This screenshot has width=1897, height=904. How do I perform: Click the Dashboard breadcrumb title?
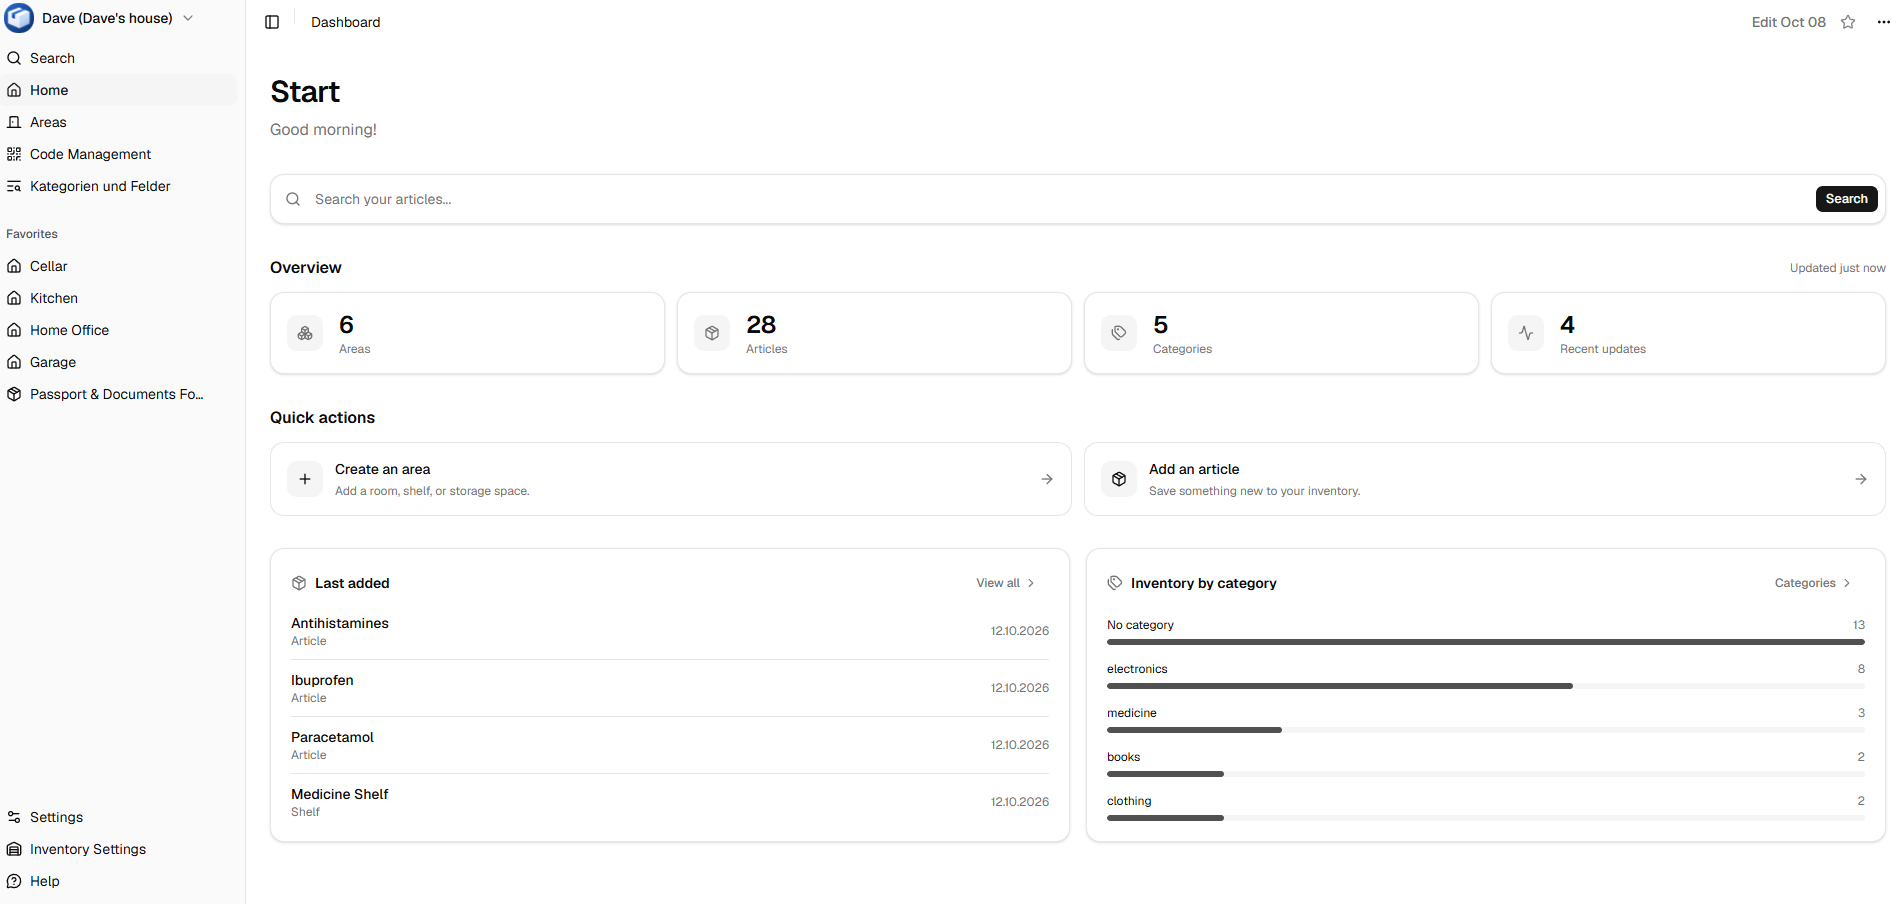(x=346, y=22)
